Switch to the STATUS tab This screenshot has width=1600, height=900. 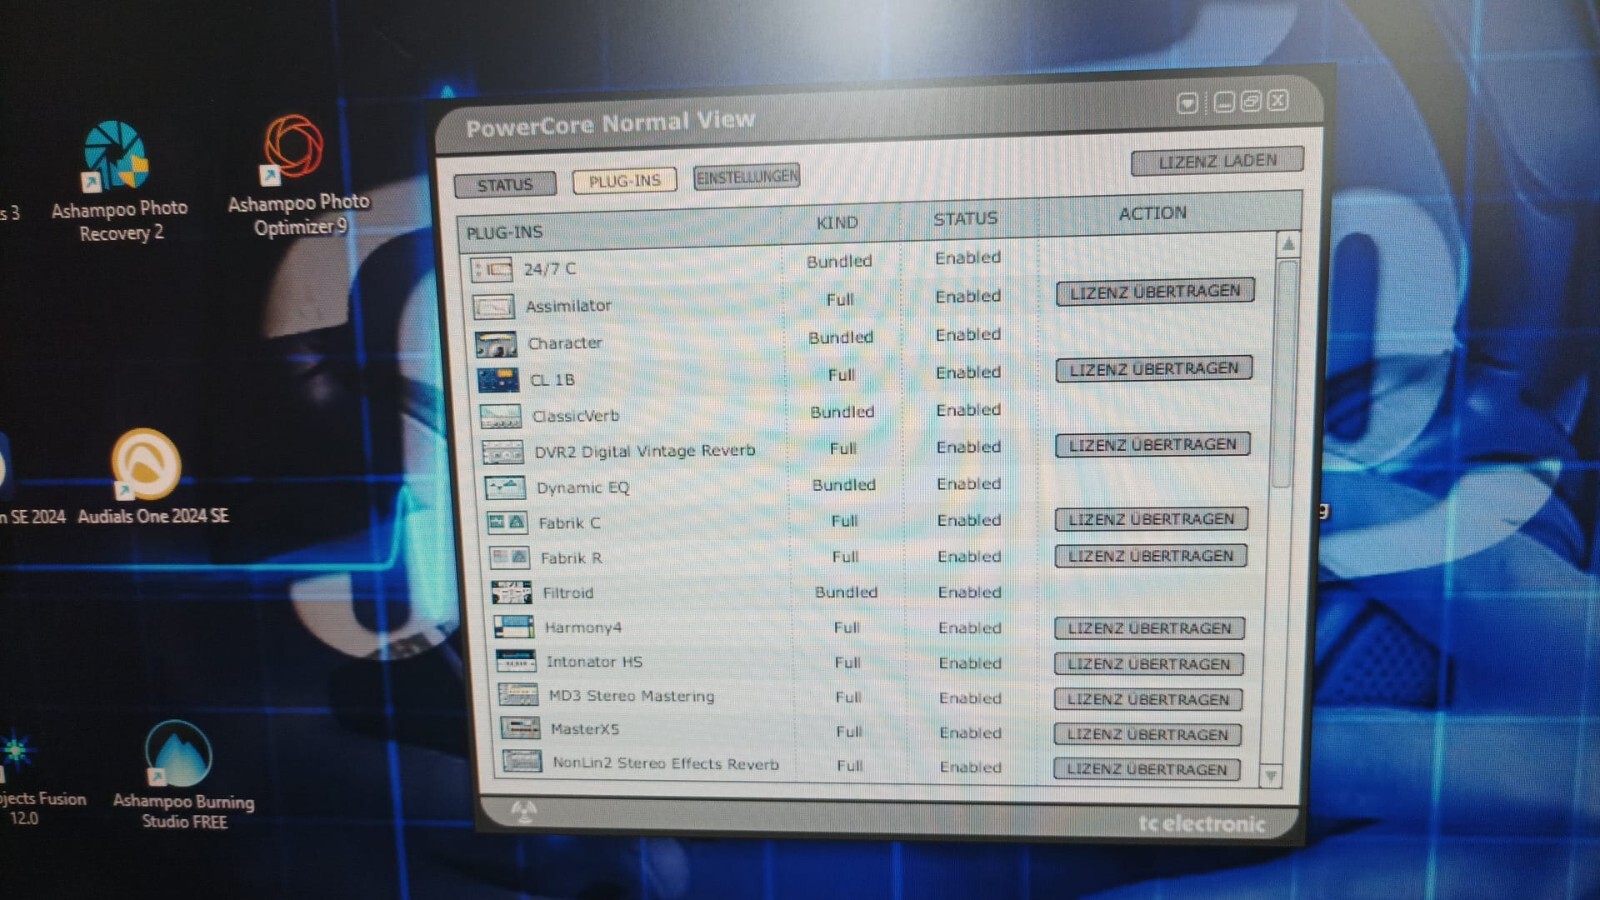506,184
